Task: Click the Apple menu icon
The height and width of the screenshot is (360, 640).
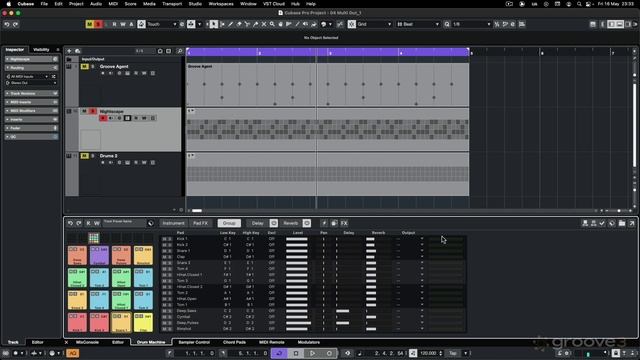Action: coord(9,4)
